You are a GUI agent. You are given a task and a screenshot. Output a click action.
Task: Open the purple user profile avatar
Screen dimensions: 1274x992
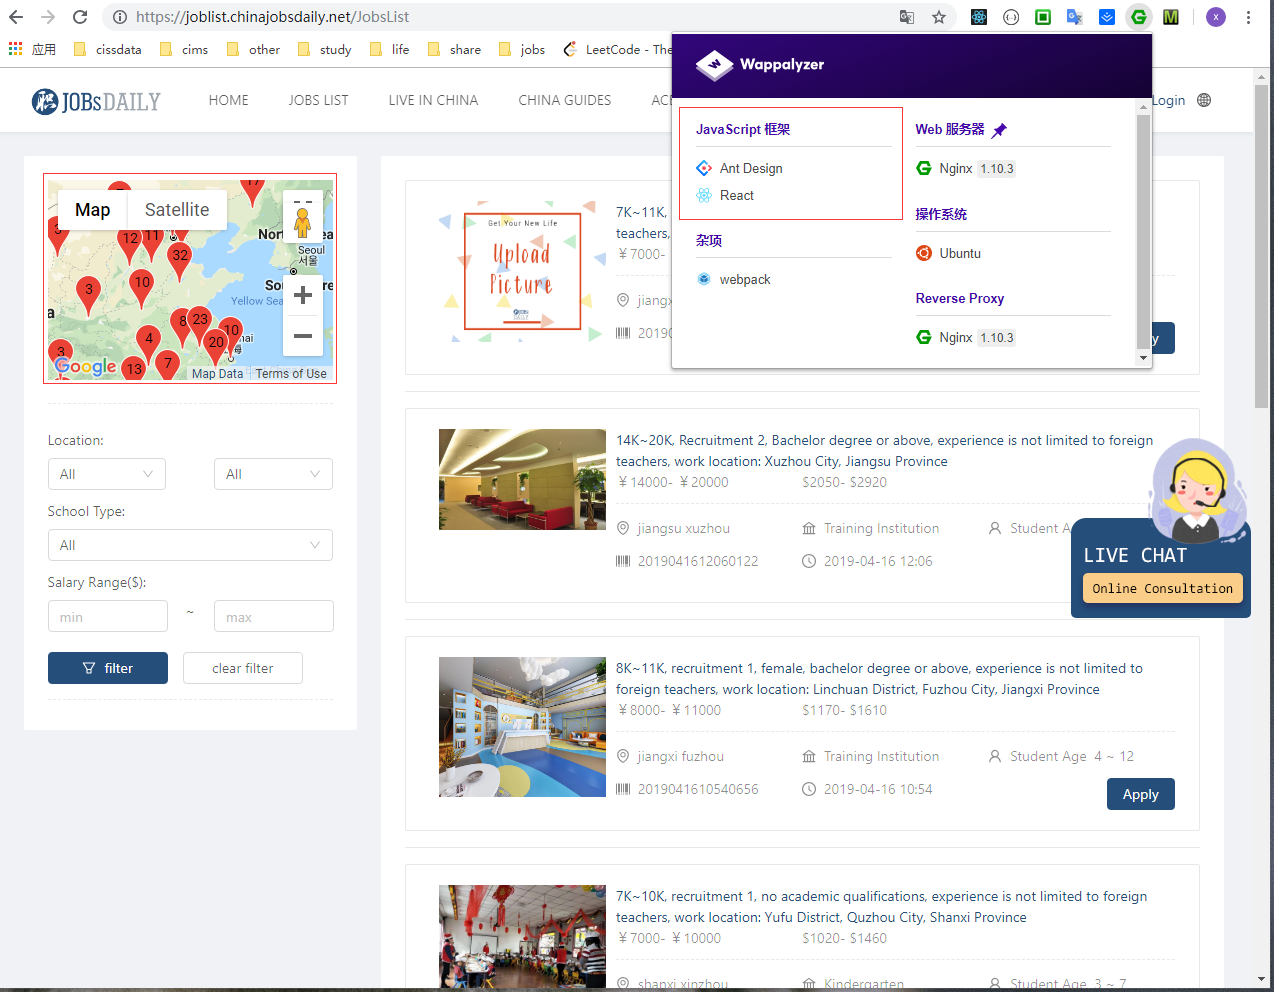tap(1216, 17)
